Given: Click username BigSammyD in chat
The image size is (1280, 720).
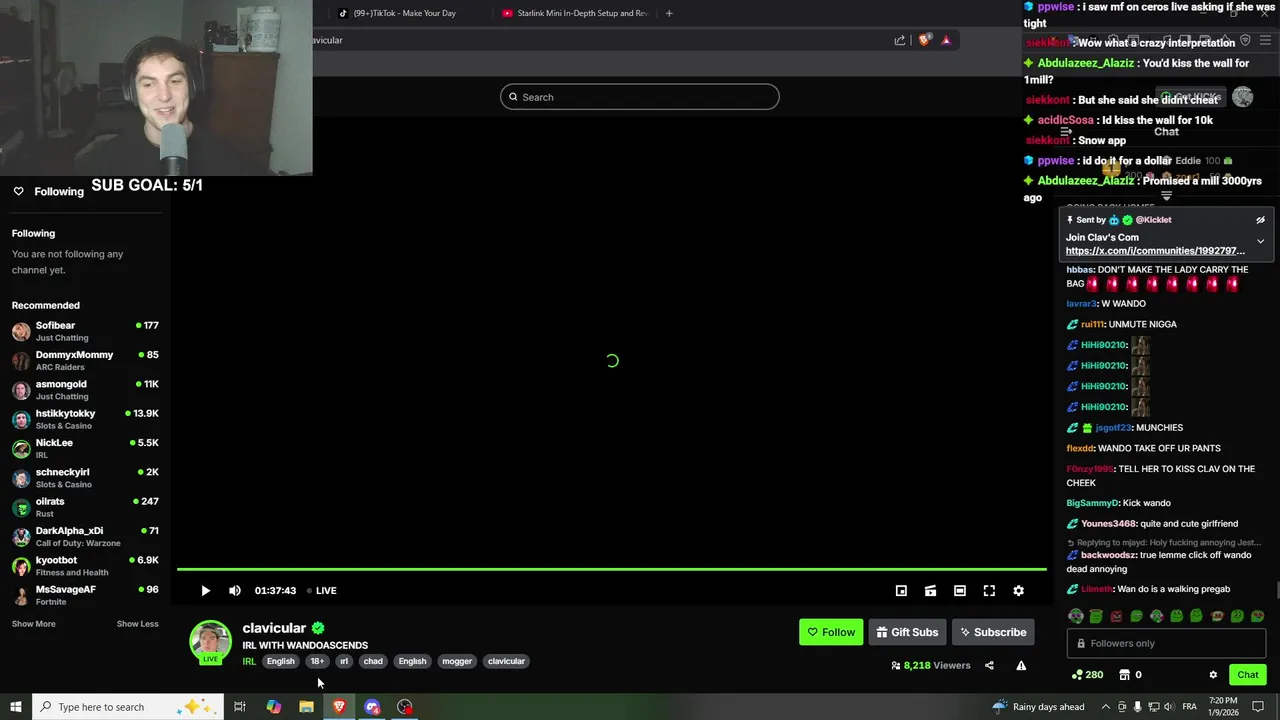Looking at the screenshot, I should [x=1092, y=503].
